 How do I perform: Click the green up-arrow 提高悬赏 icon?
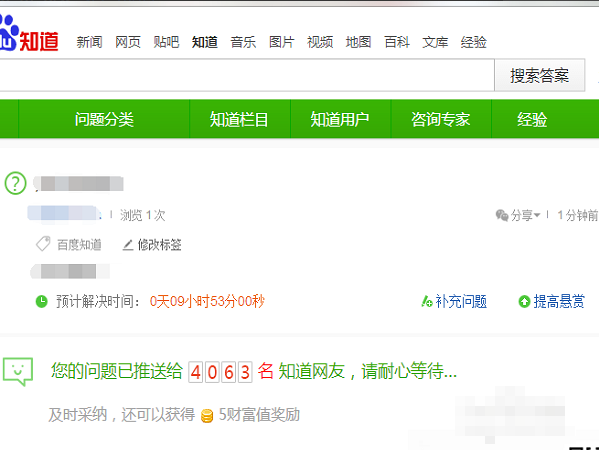pyautogui.click(x=524, y=302)
